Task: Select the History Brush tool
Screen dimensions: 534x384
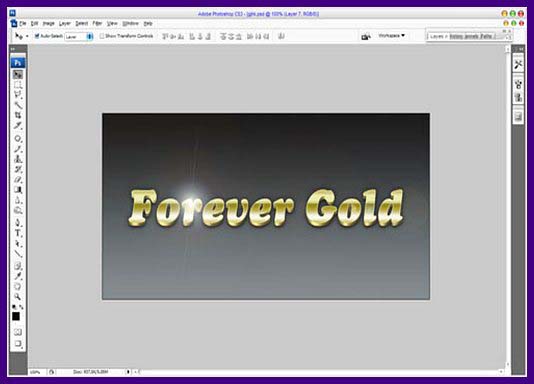Action: click(x=18, y=169)
